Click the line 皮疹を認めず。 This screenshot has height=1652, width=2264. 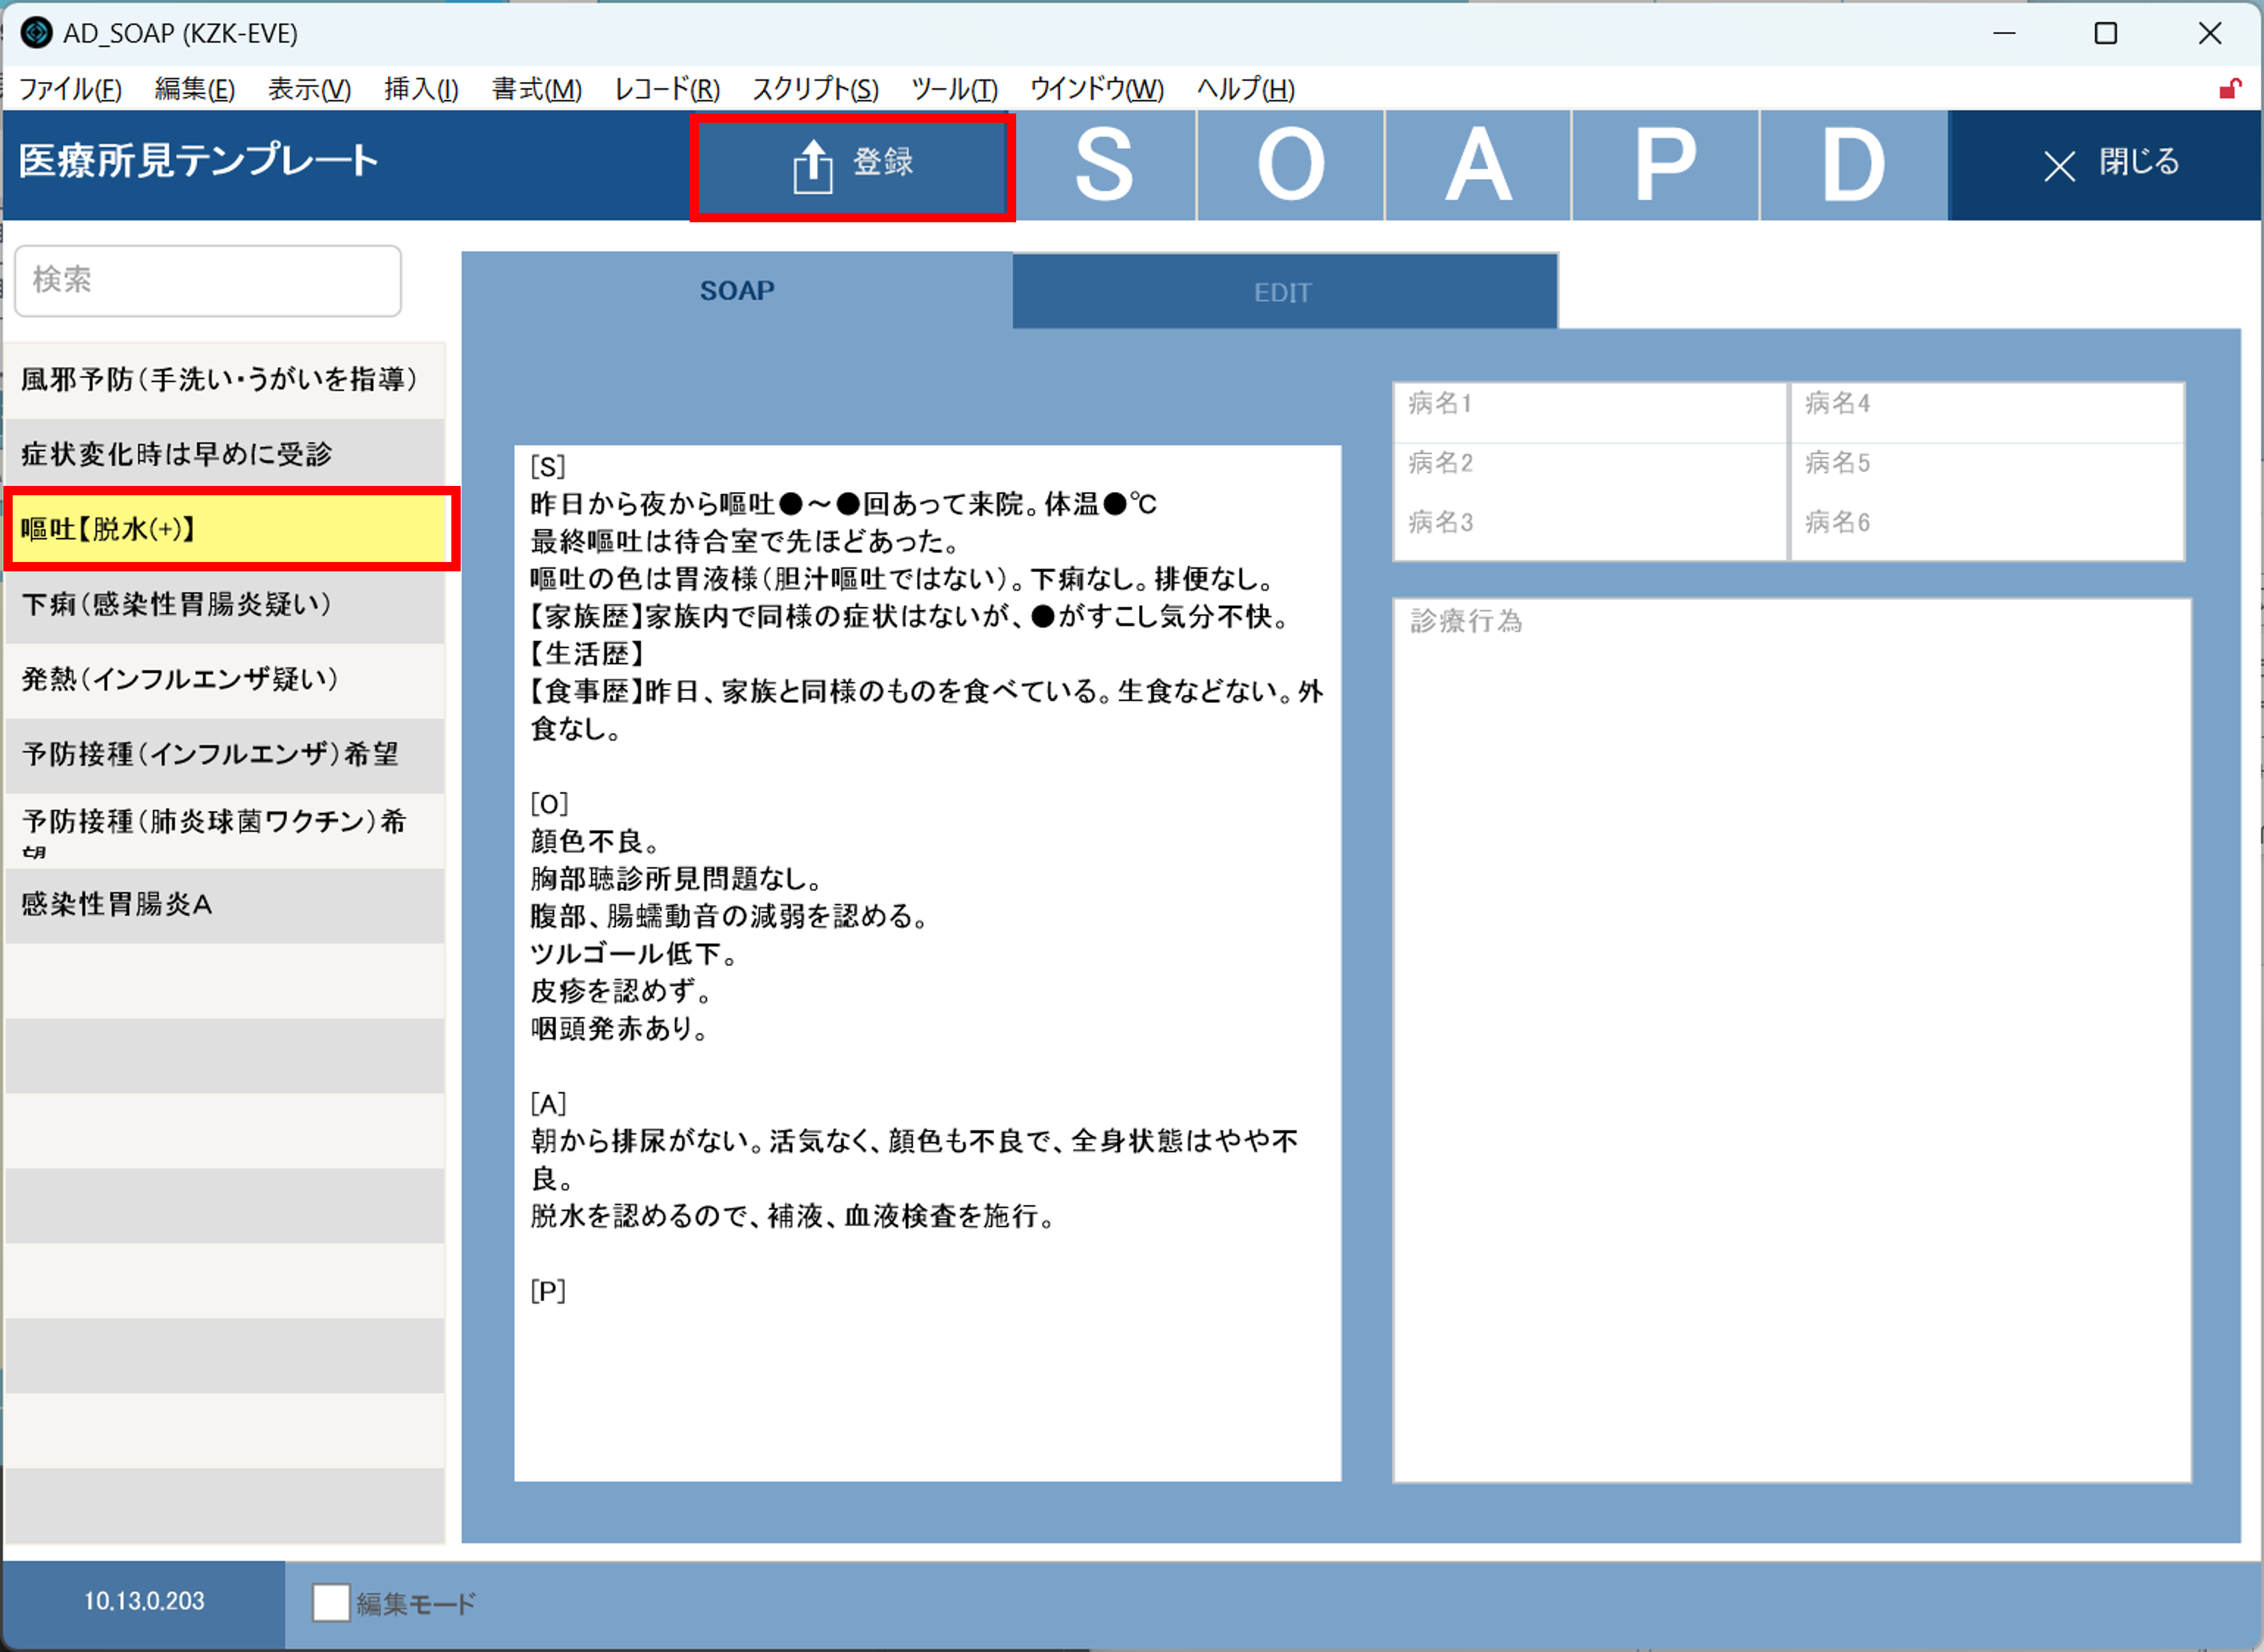621,992
